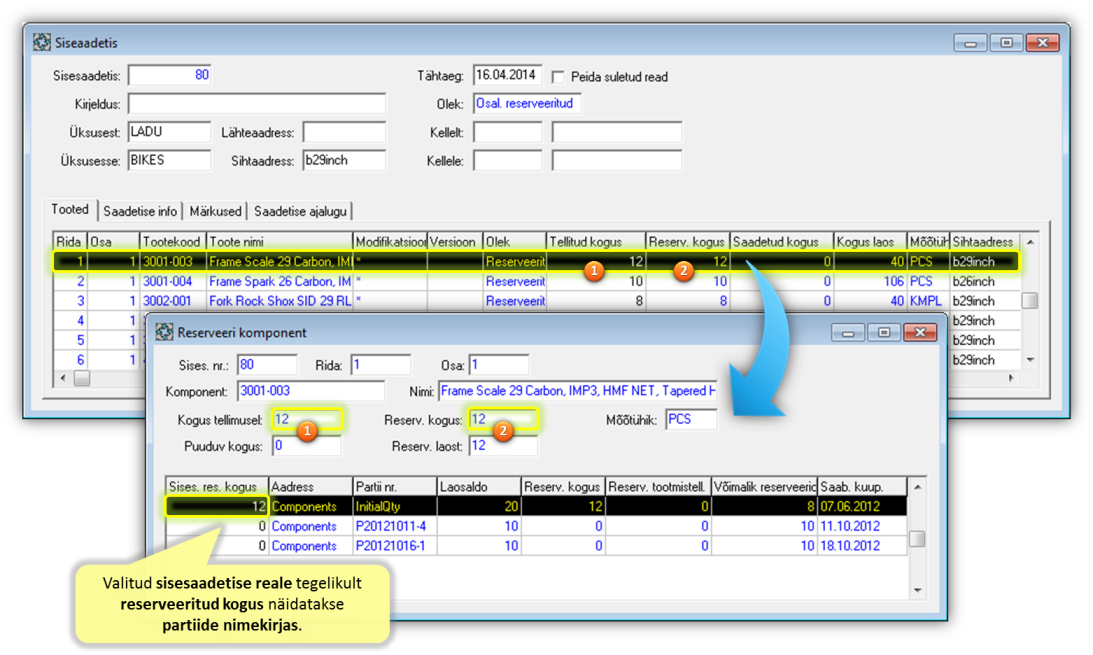Viewport: 1093px width, 655px height.
Task: Click the Lähteaadress input field
Action: click(x=344, y=132)
